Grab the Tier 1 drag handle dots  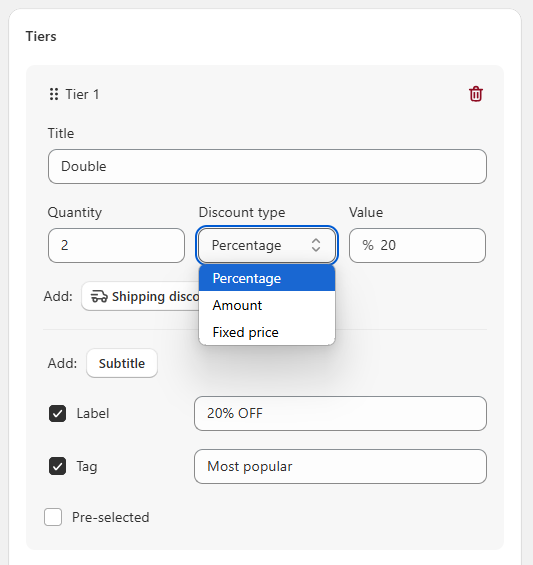(x=54, y=94)
